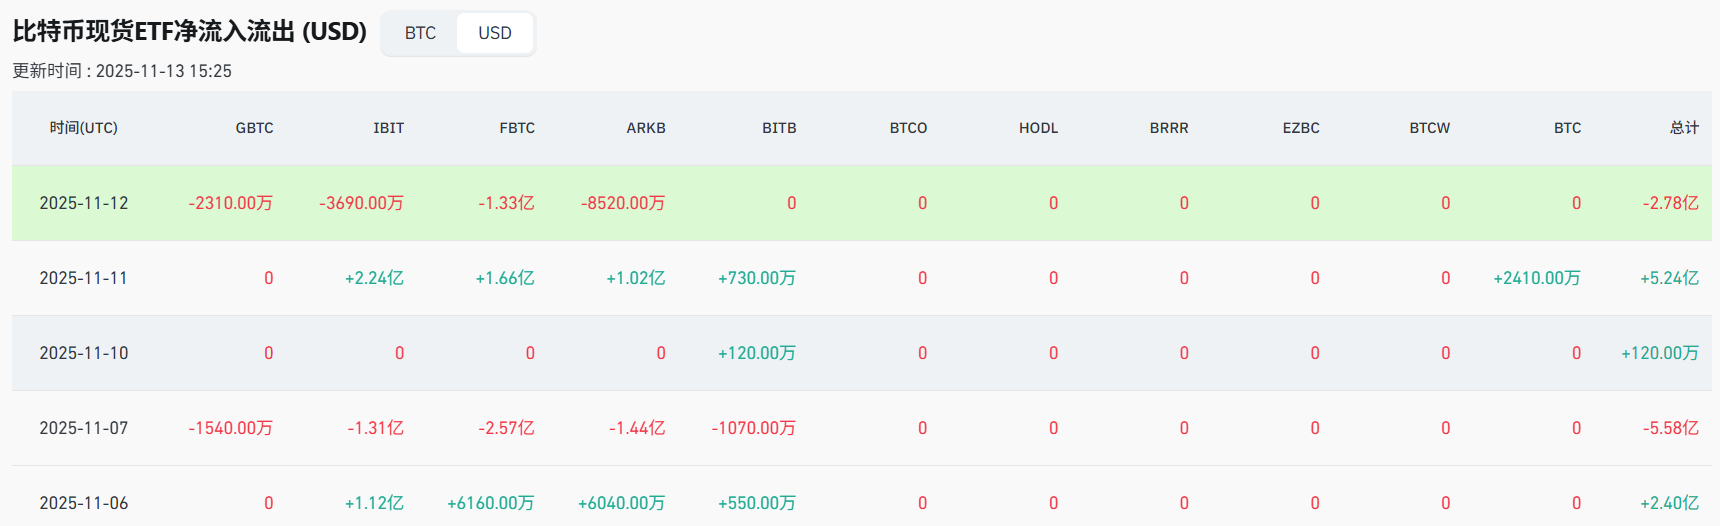
Task: Select the FBTC column header
Action: click(517, 128)
